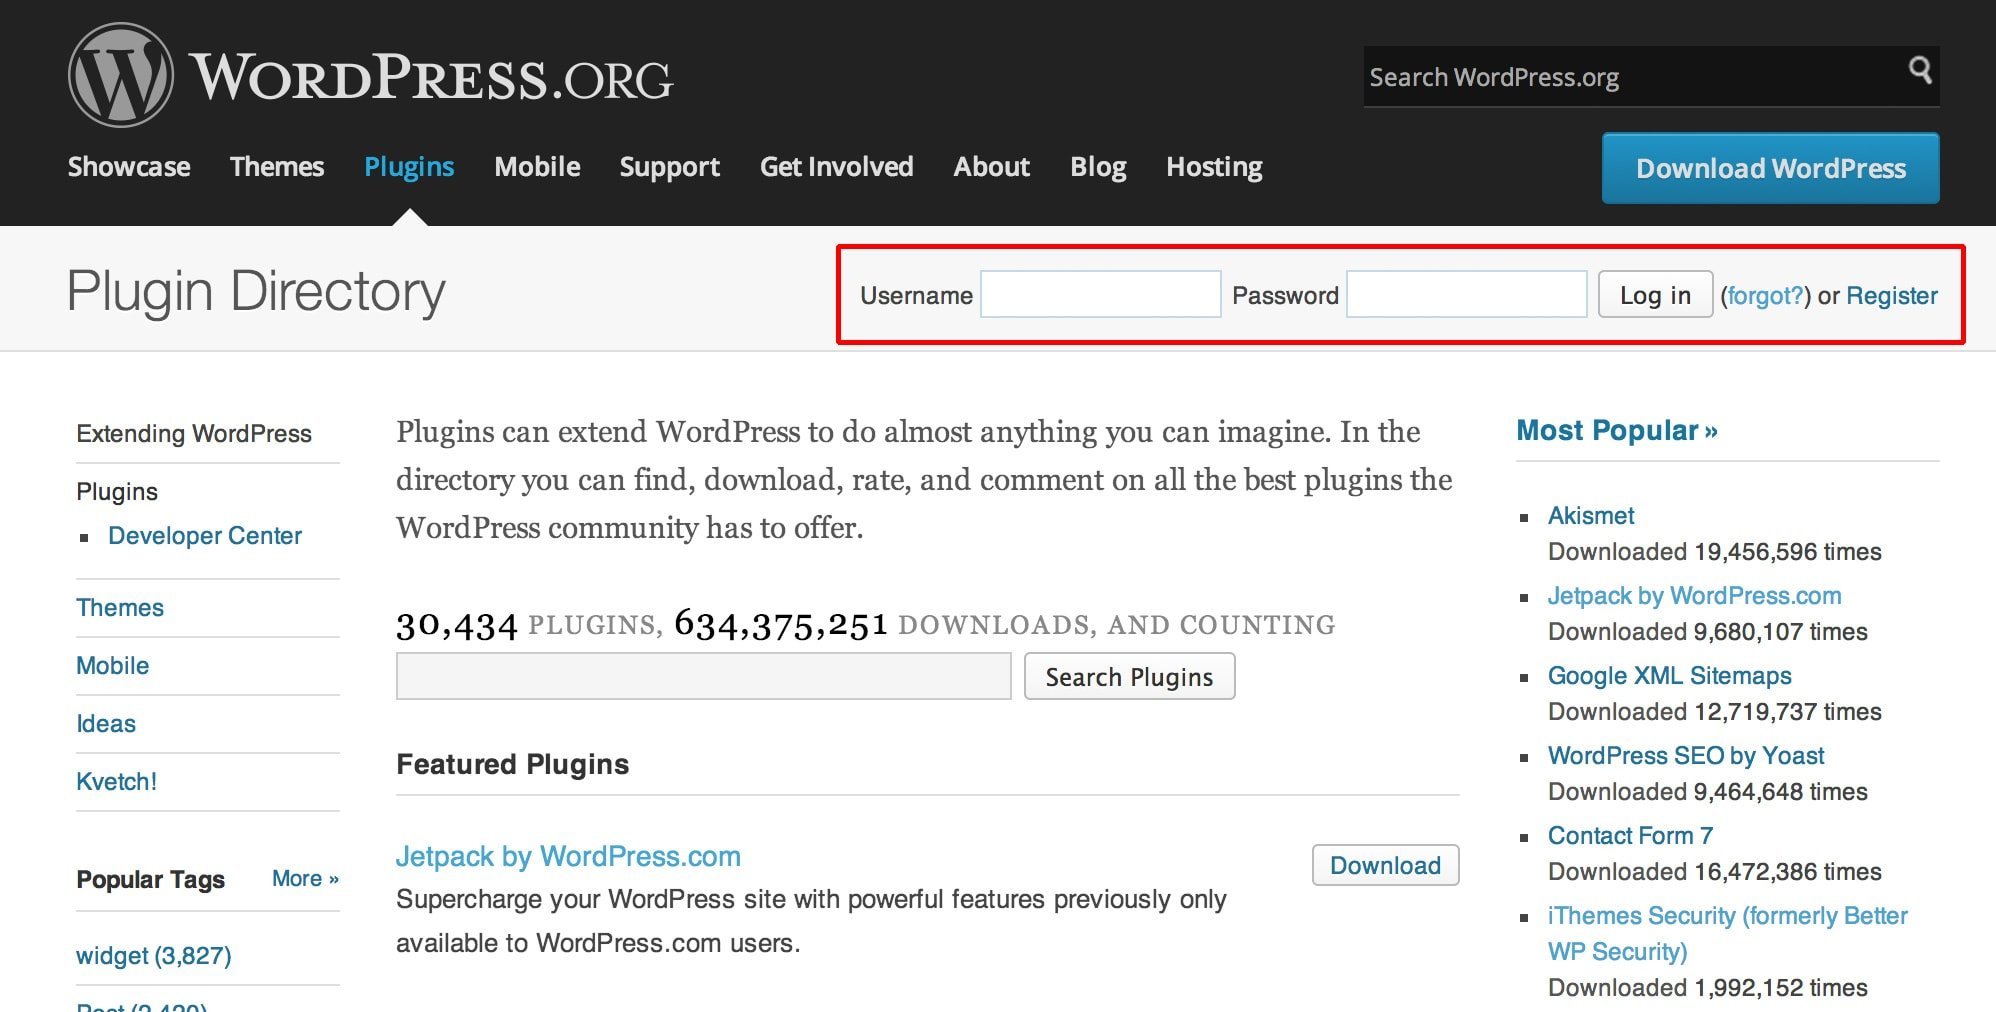Click the text Downloaded 1,992,152 times

pos(1707,988)
